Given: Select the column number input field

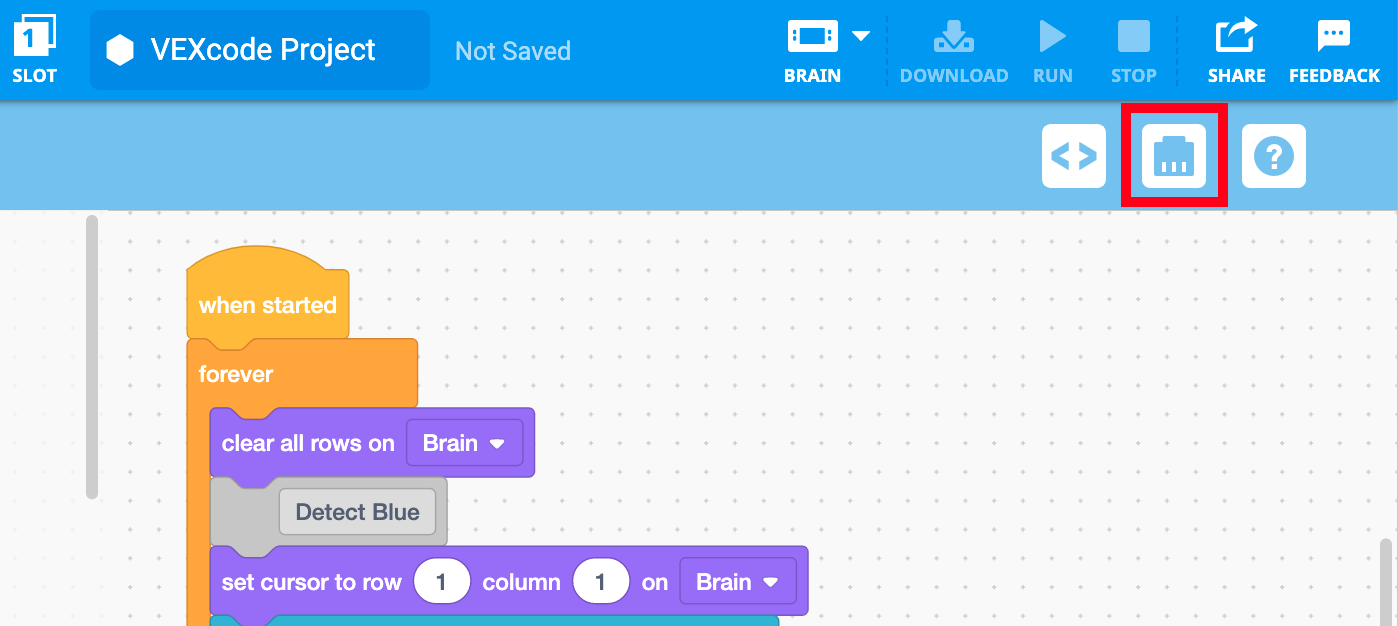Looking at the screenshot, I should (x=600, y=582).
